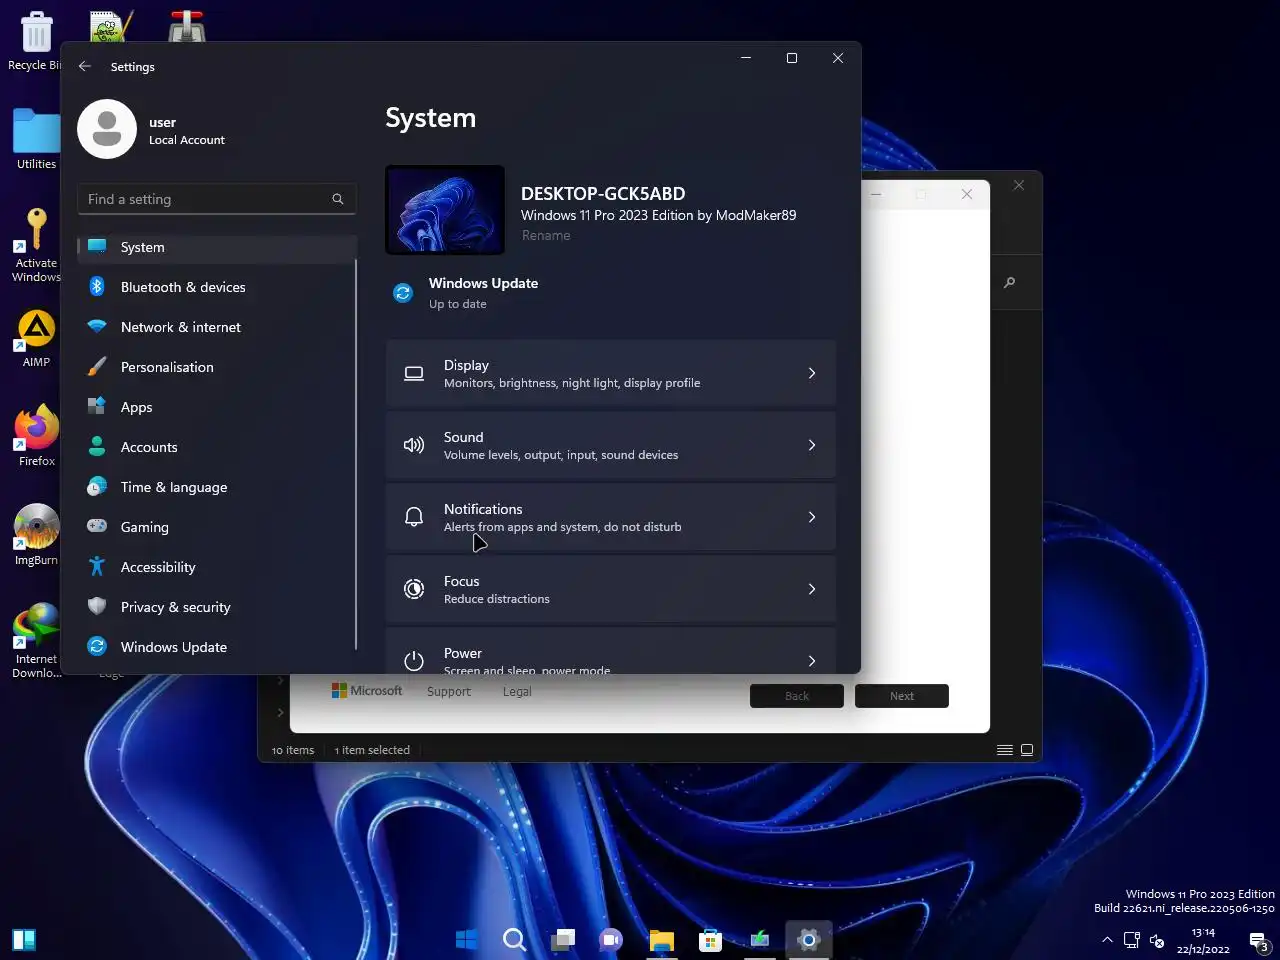The image size is (1280, 960).
Task: Click Back in the background window
Action: coord(797,696)
